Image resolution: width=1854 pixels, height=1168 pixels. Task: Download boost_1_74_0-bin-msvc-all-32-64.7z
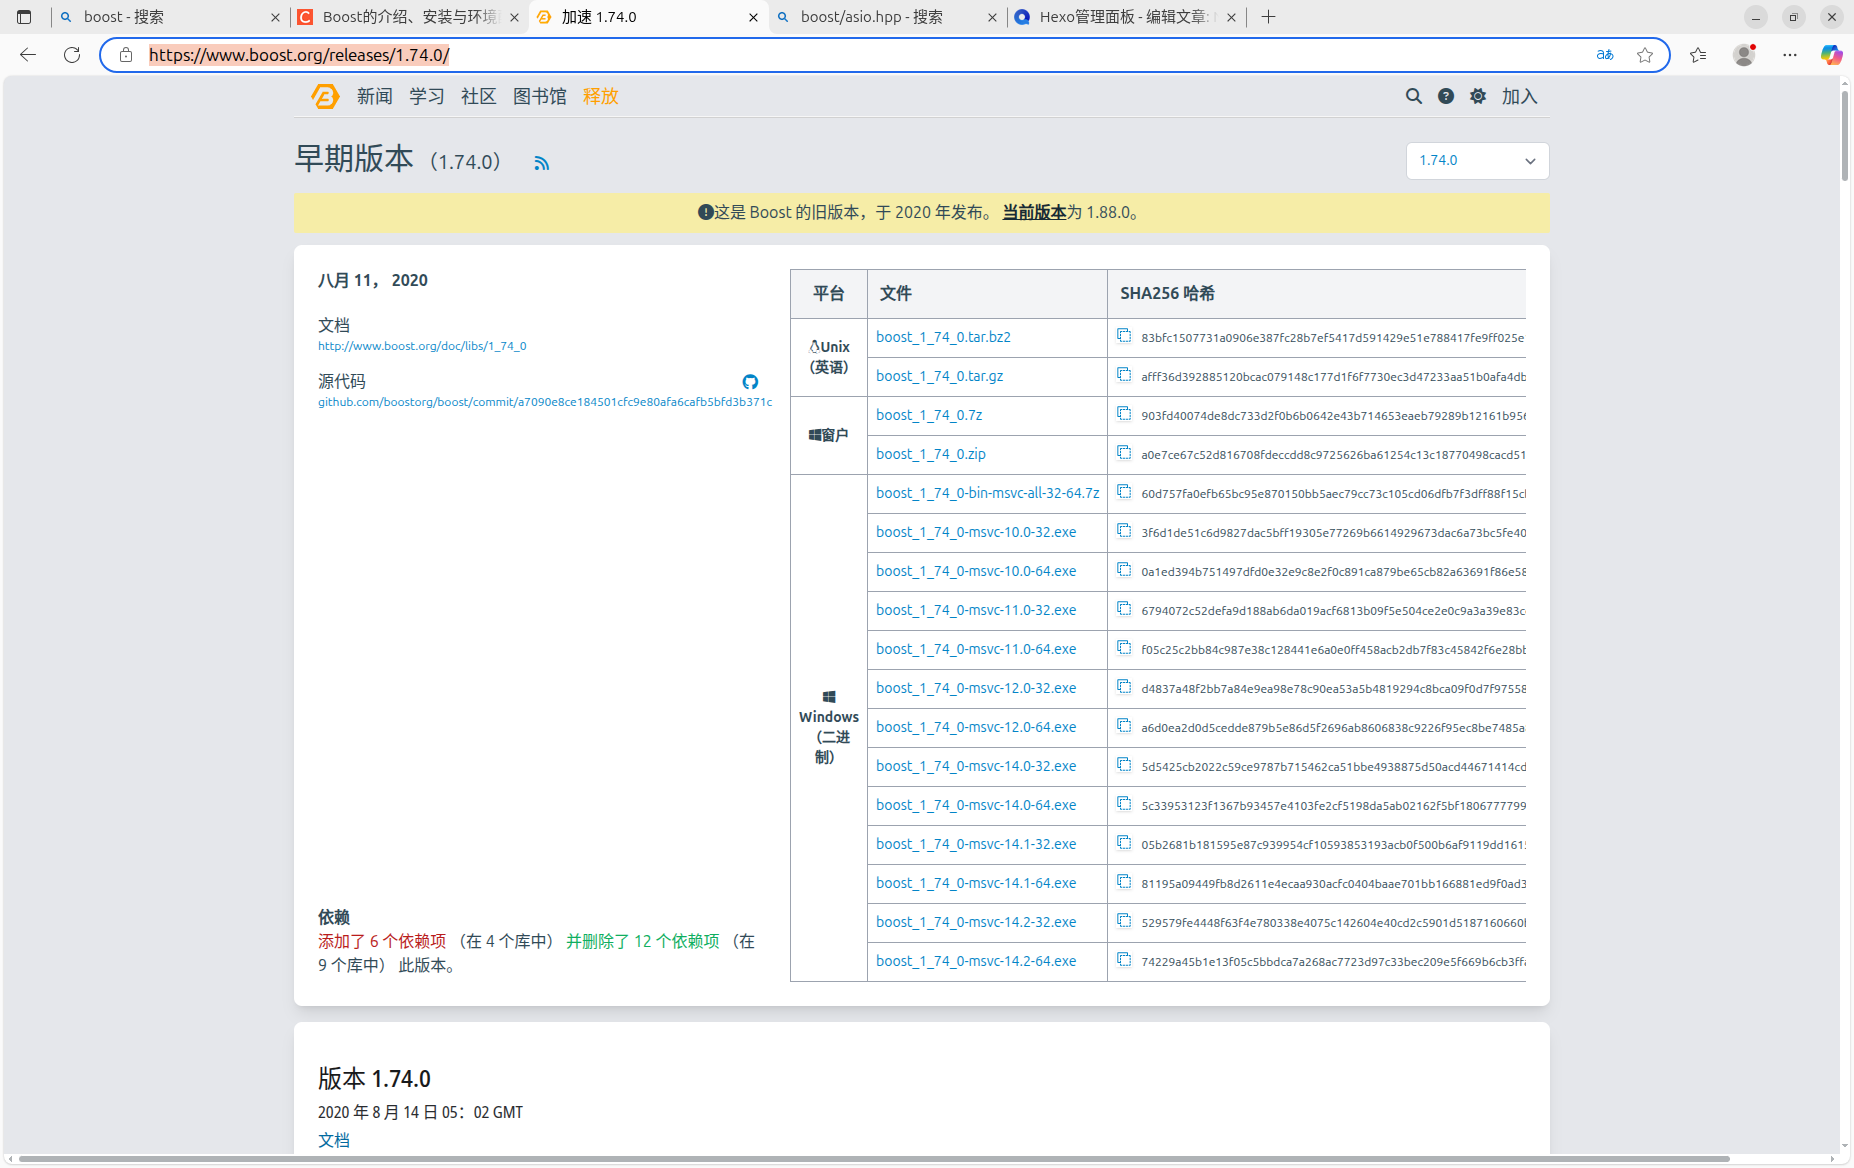(988, 493)
